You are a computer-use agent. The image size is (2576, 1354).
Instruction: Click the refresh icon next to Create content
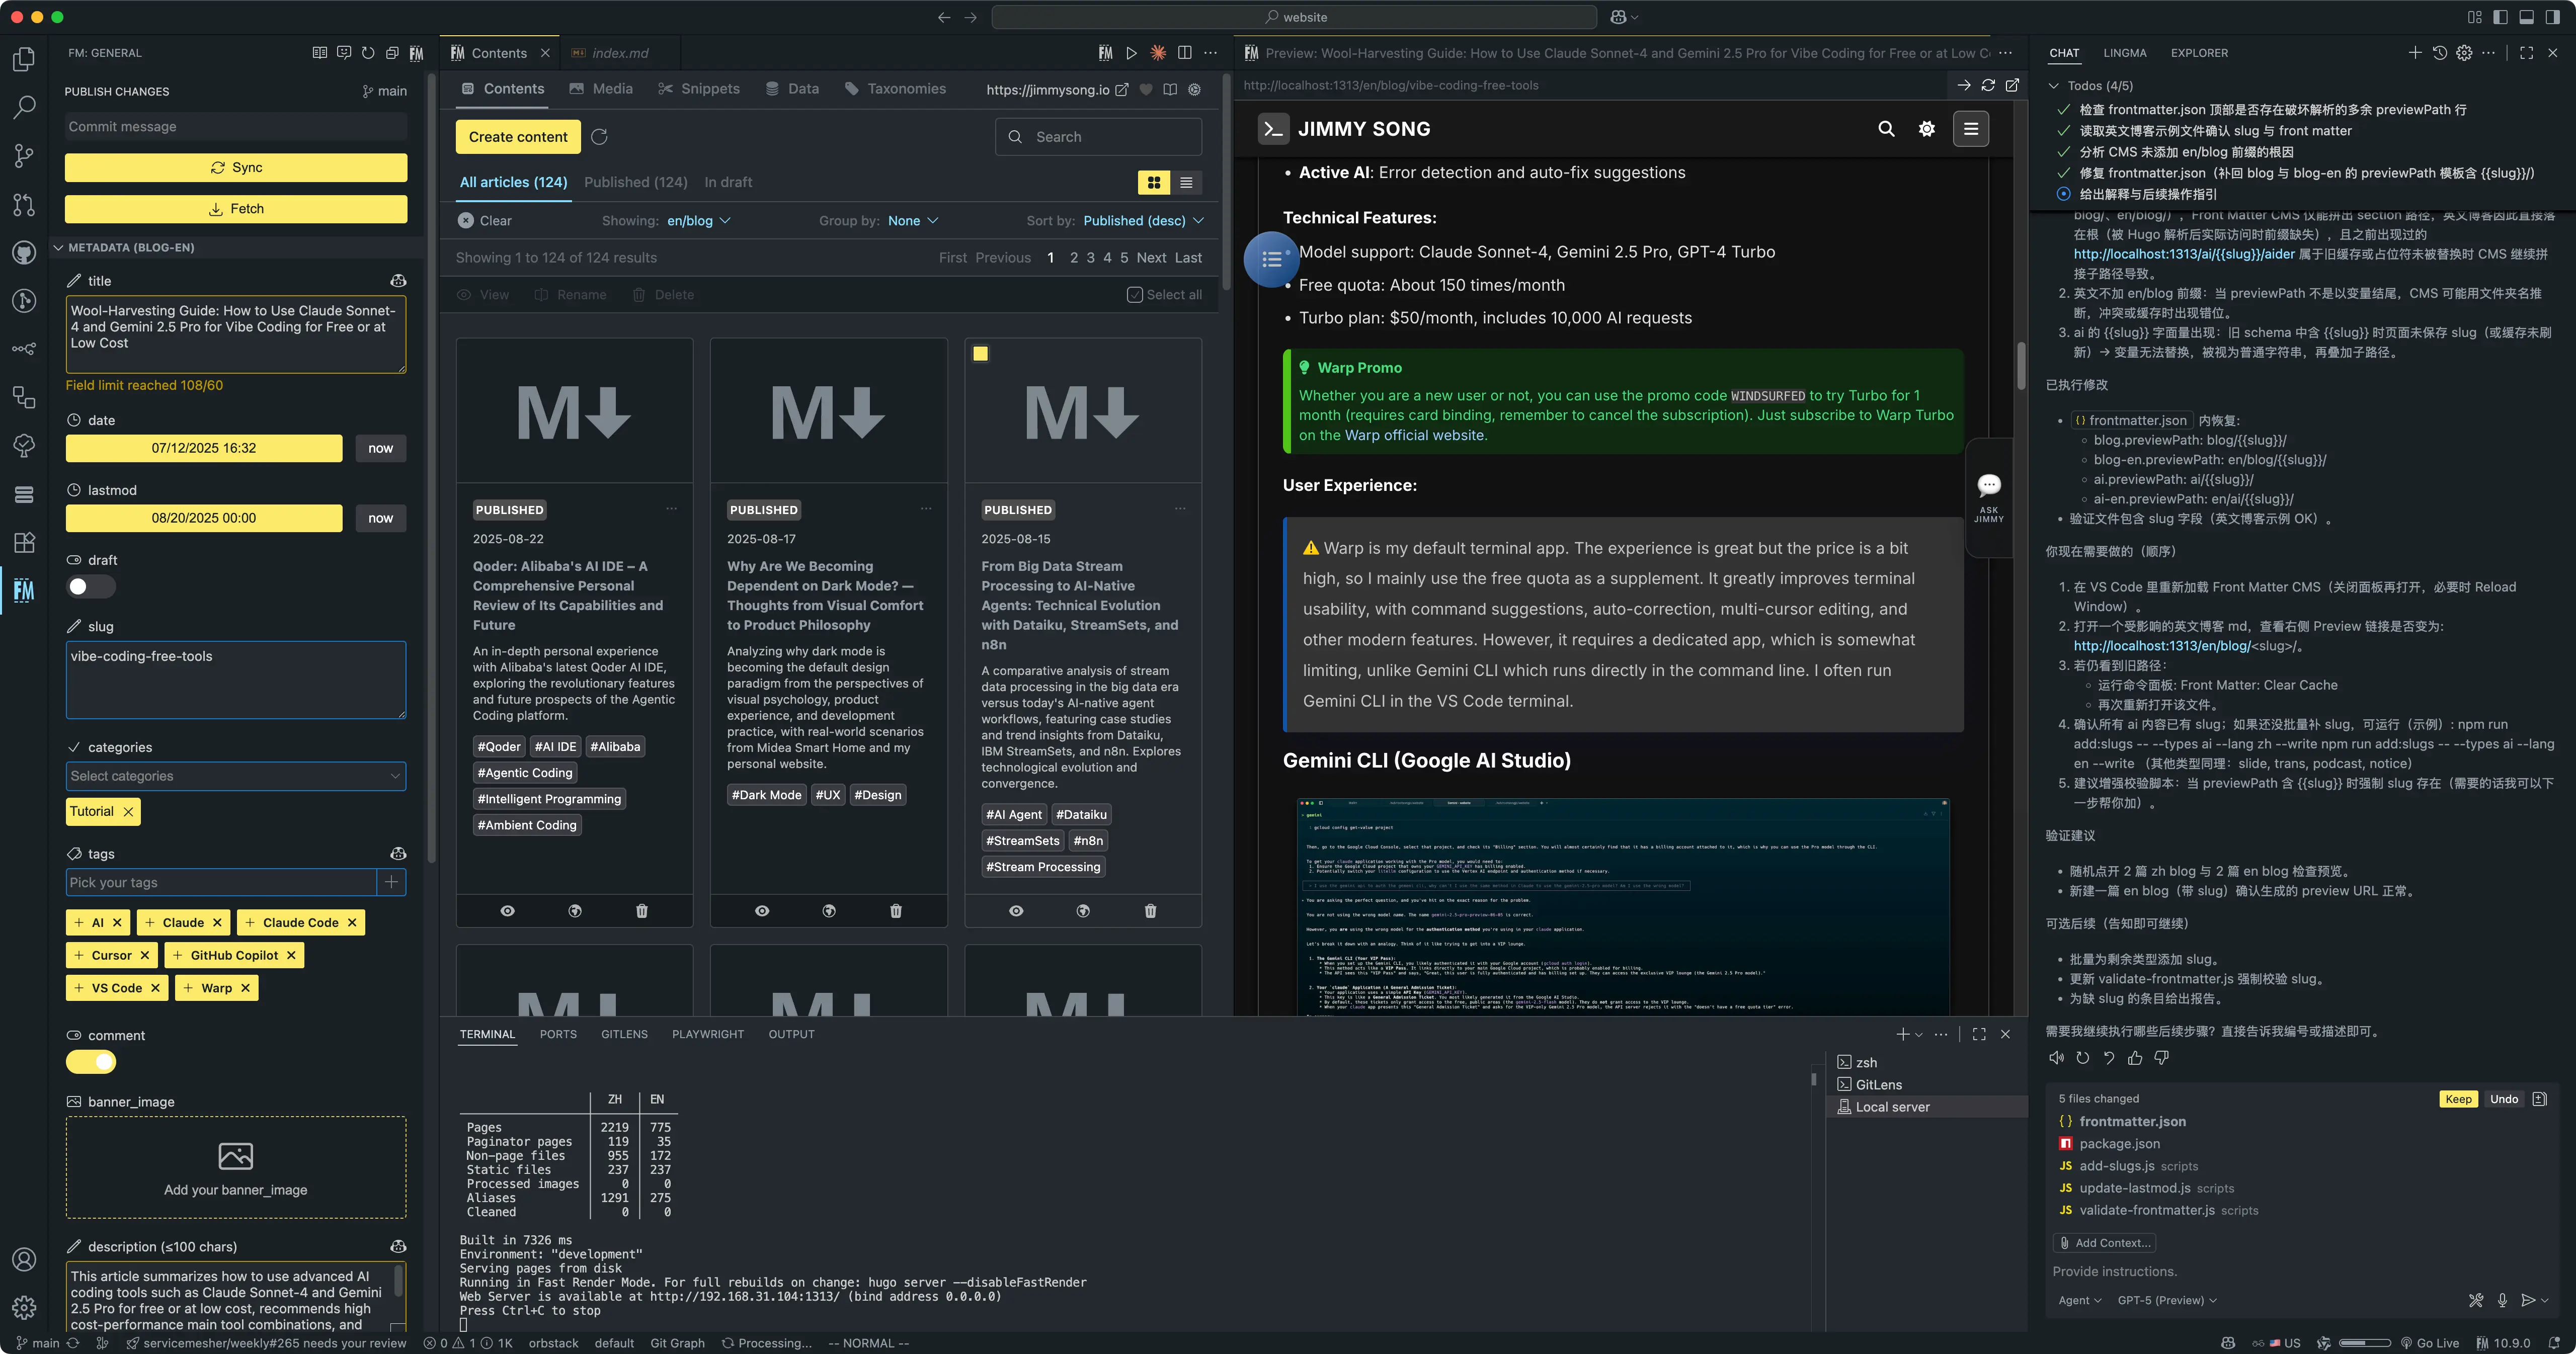pyautogui.click(x=599, y=137)
